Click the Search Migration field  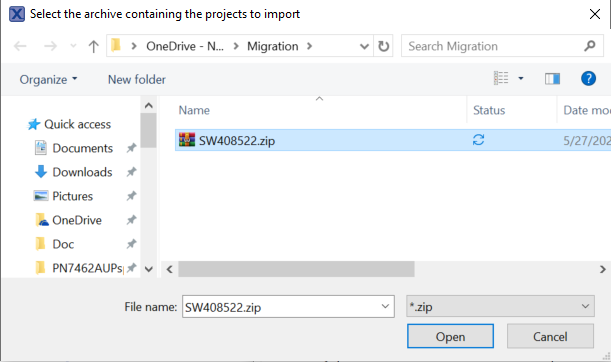[495, 46]
